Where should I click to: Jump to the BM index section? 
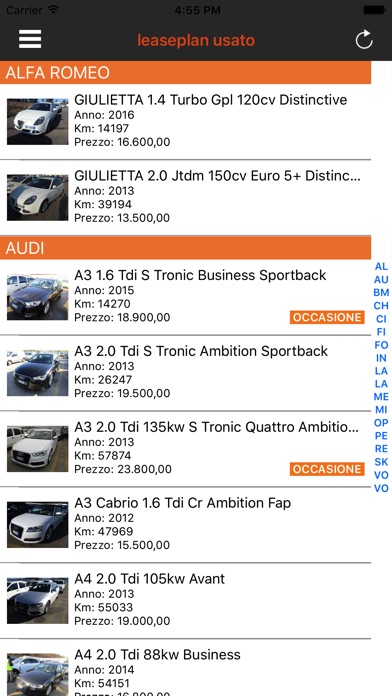point(381,293)
